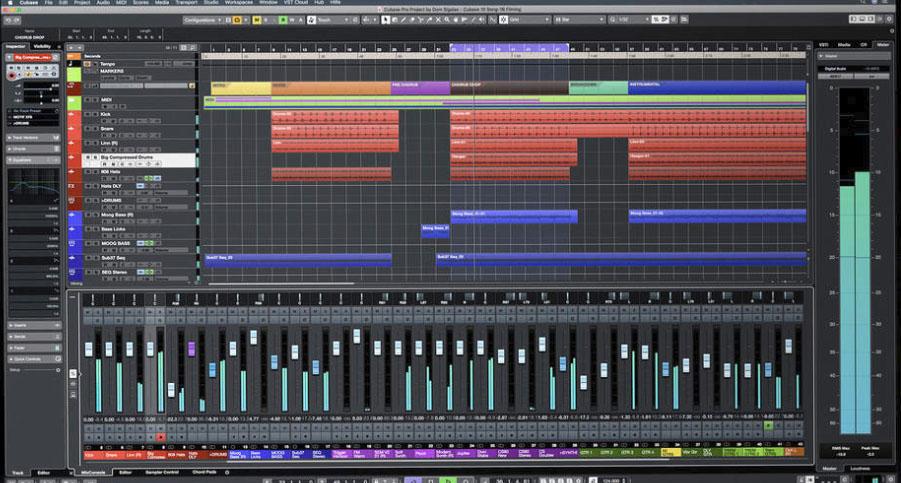Open setup gear icon at top right
Viewport: 901px width, 483px height.
coord(889,19)
